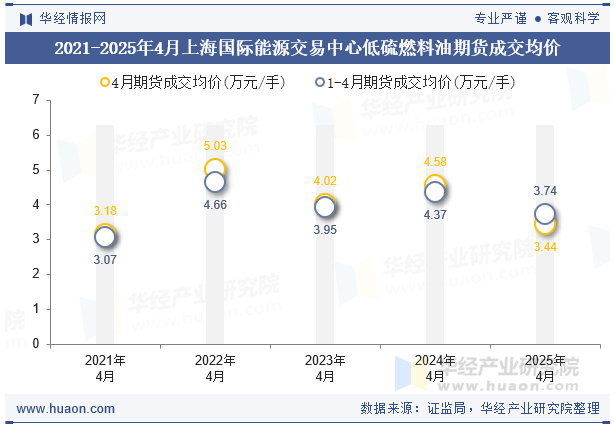This screenshot has height=427, width=615.
Task: Click the value label 4.58
Action: tap(435, 162)
